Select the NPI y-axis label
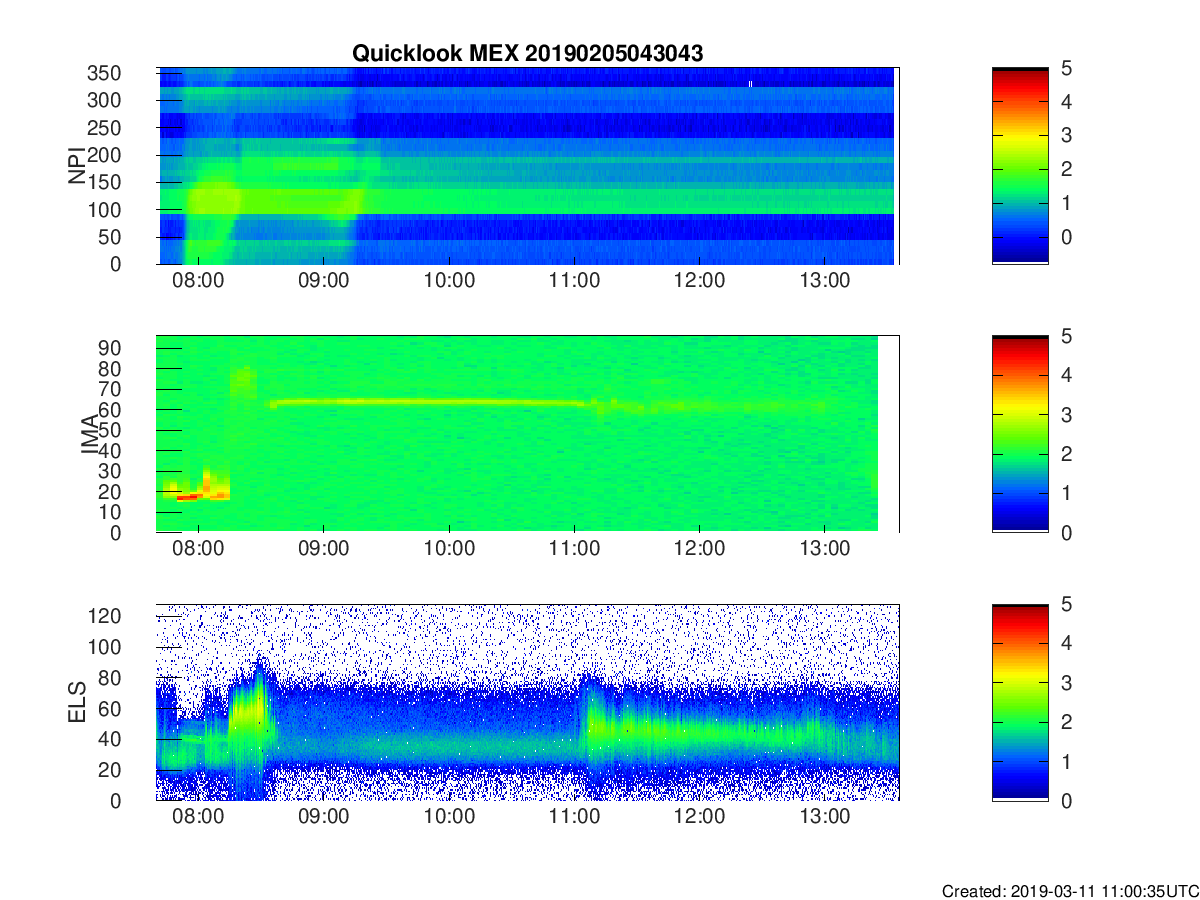The height and width of the screenshot is (900, 1200). [77, 166]
